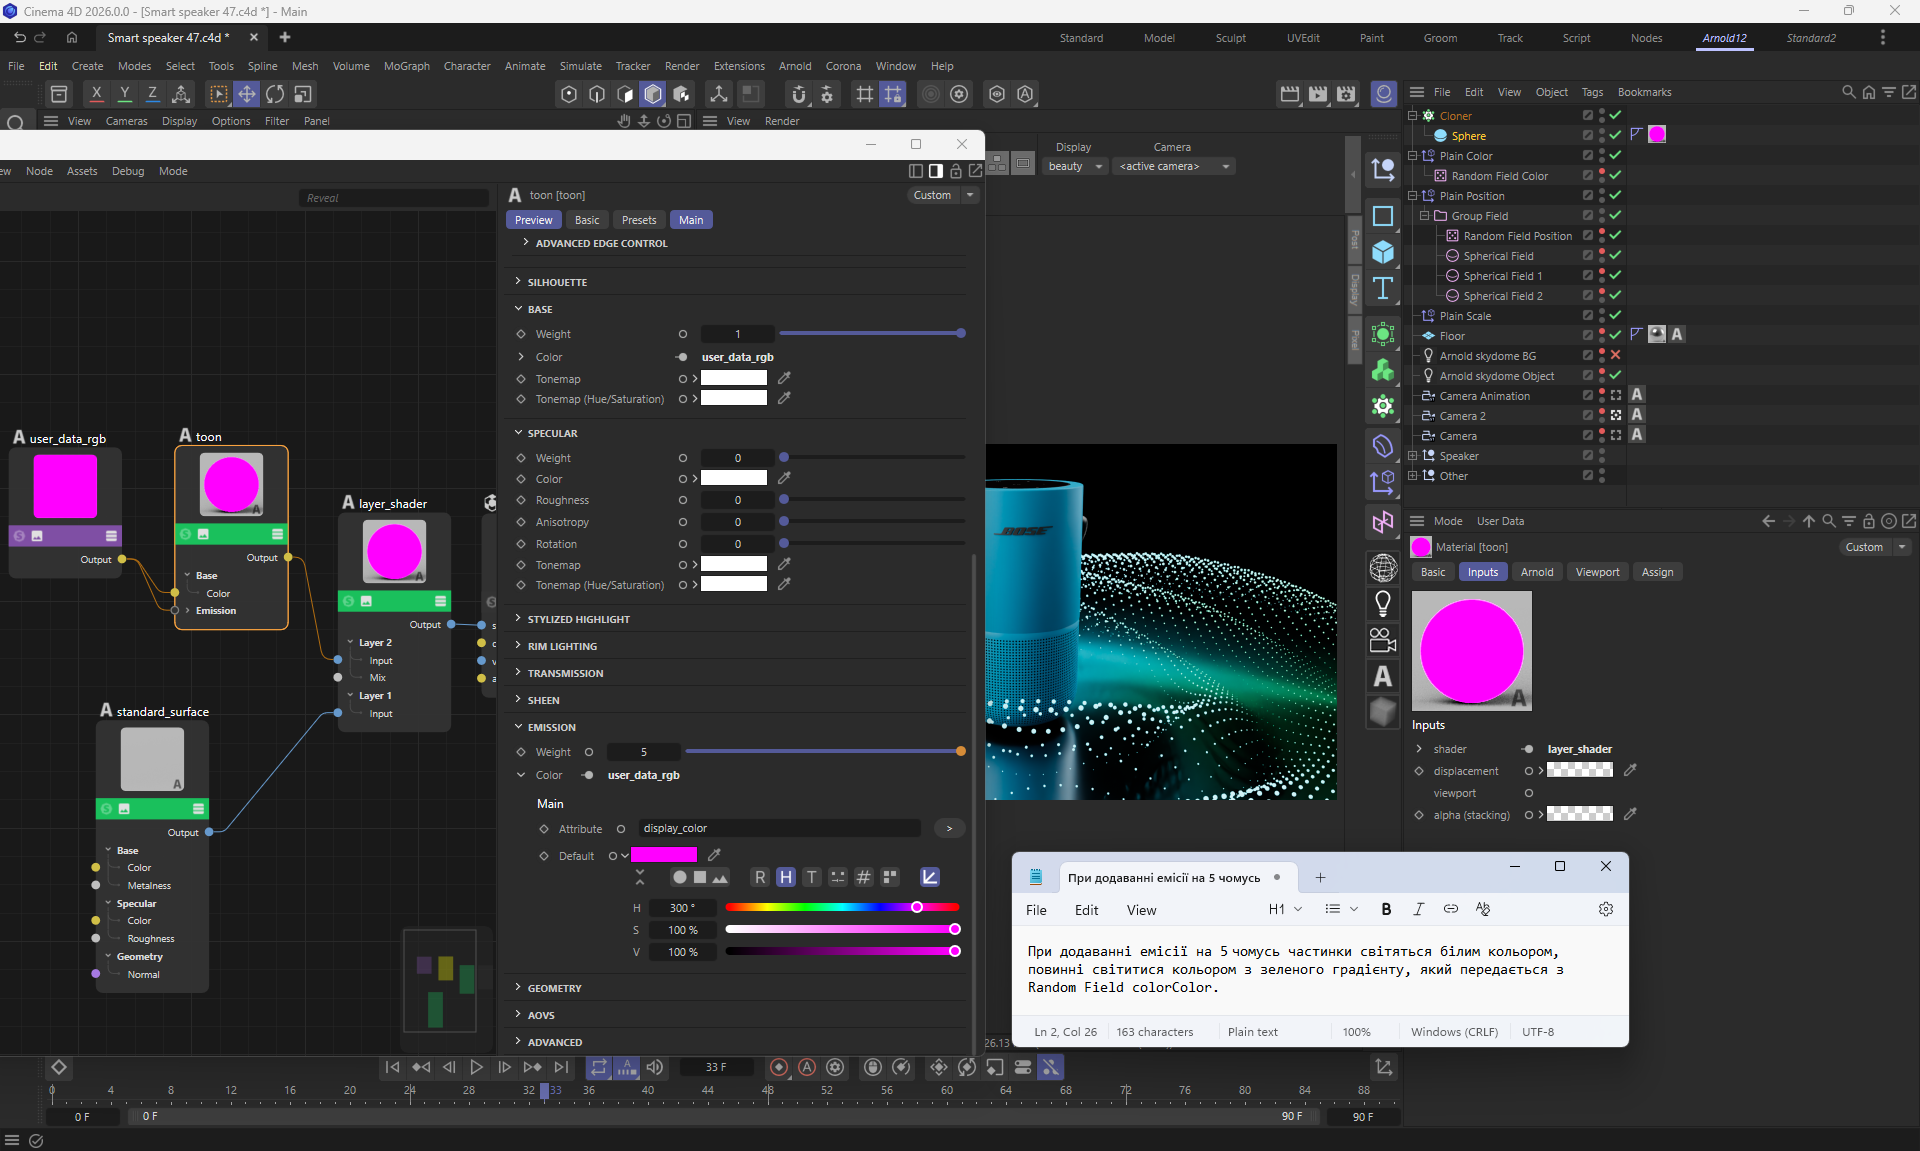Click the Light object icon

coord(1383,603)
